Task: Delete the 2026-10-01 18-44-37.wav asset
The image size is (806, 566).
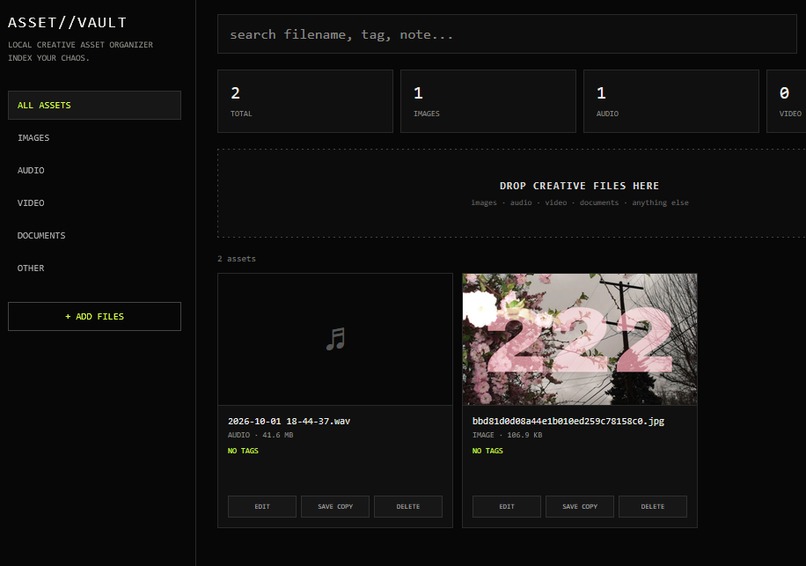Action: 408,506
